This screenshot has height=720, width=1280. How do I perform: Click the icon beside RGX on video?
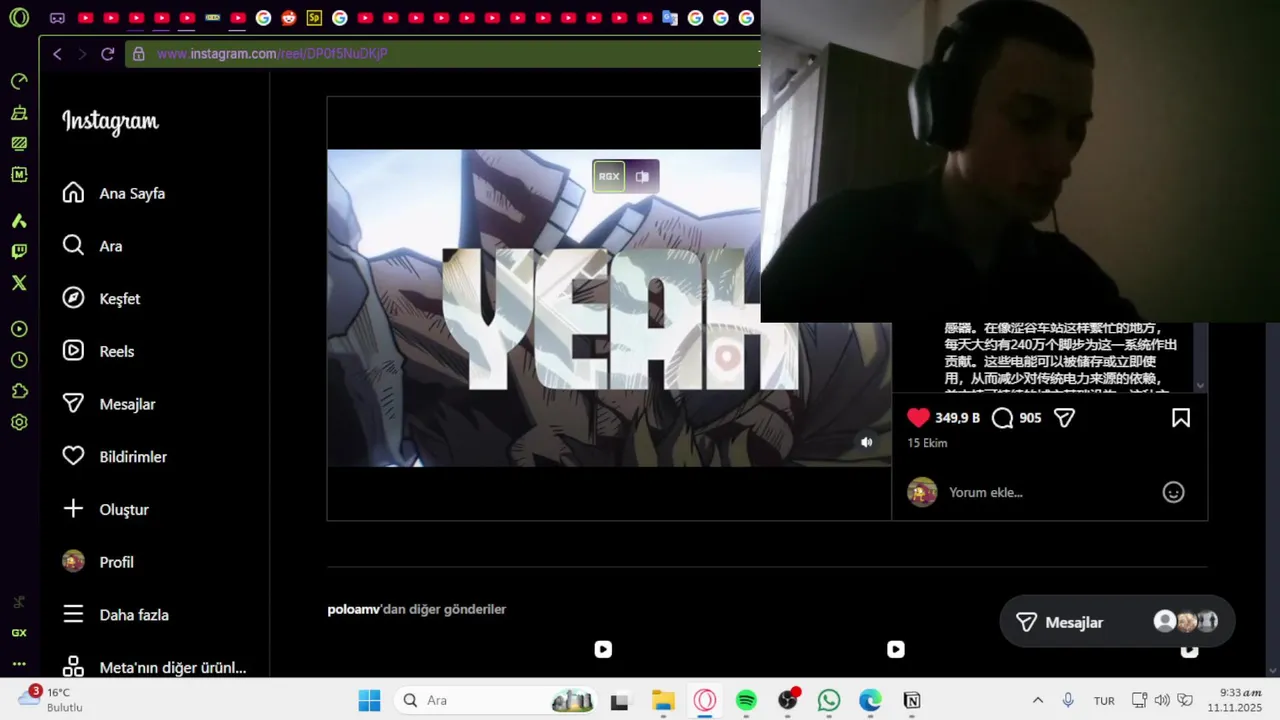click(x=642, y=176)
